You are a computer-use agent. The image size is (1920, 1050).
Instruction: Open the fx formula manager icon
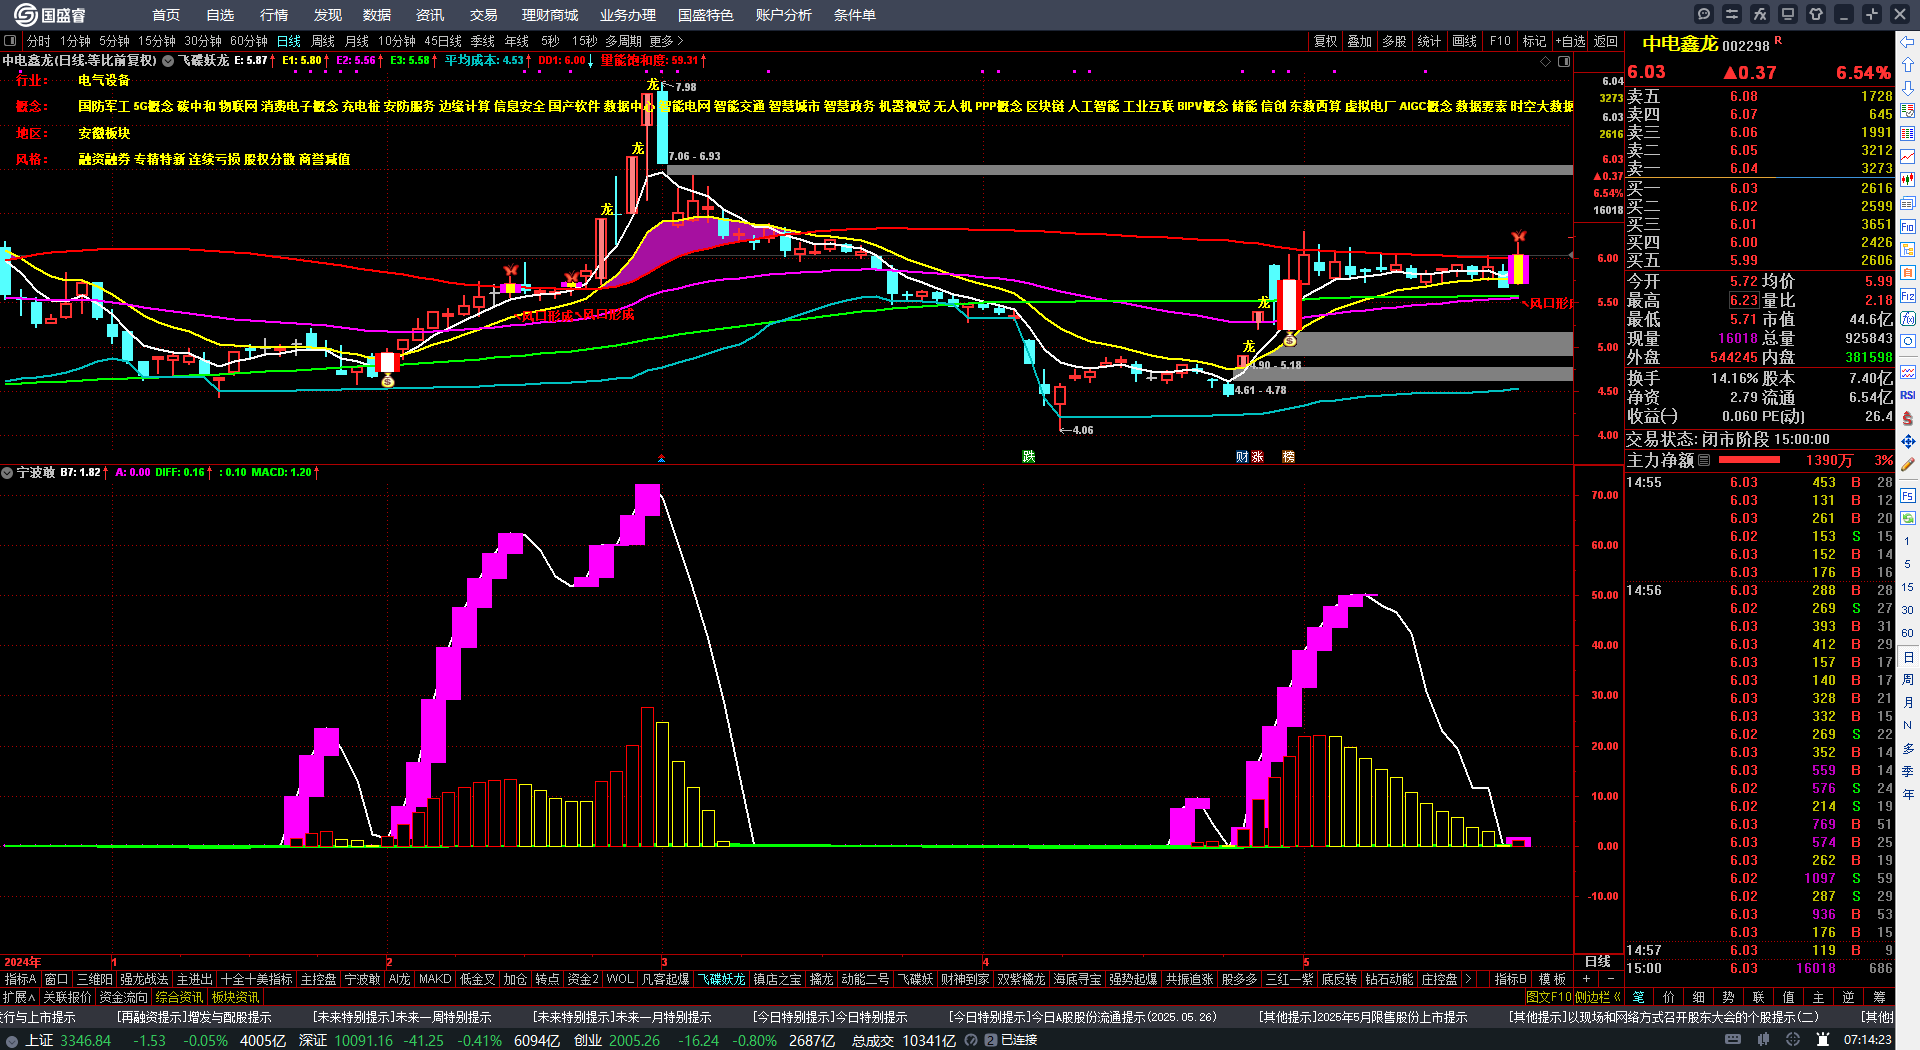pos(1760,14)
